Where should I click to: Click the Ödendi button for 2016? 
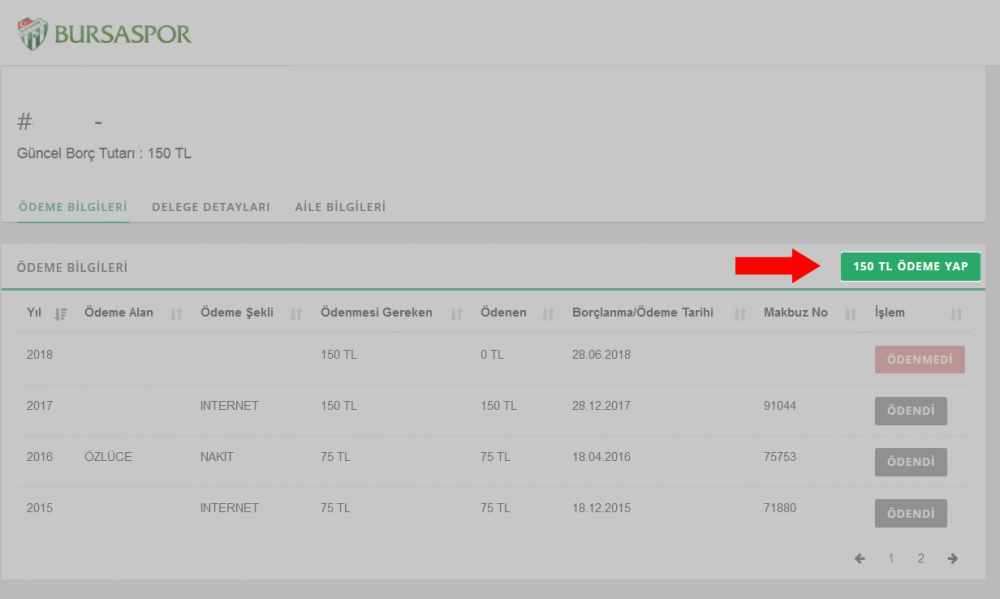pyautogui.click(x=910, y=462)
